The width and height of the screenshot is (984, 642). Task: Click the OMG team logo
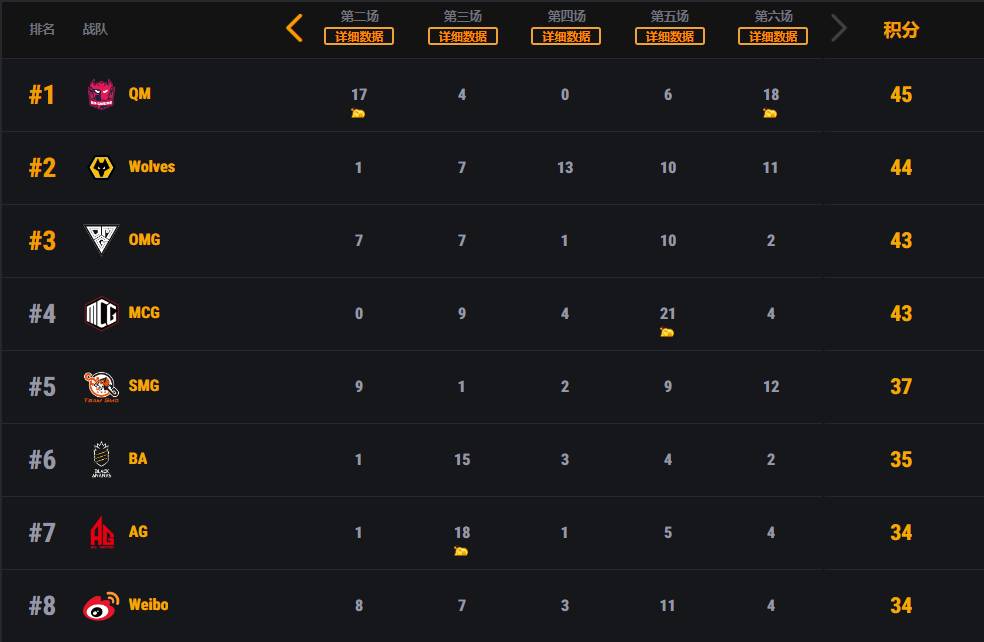[x=101, y=240]
